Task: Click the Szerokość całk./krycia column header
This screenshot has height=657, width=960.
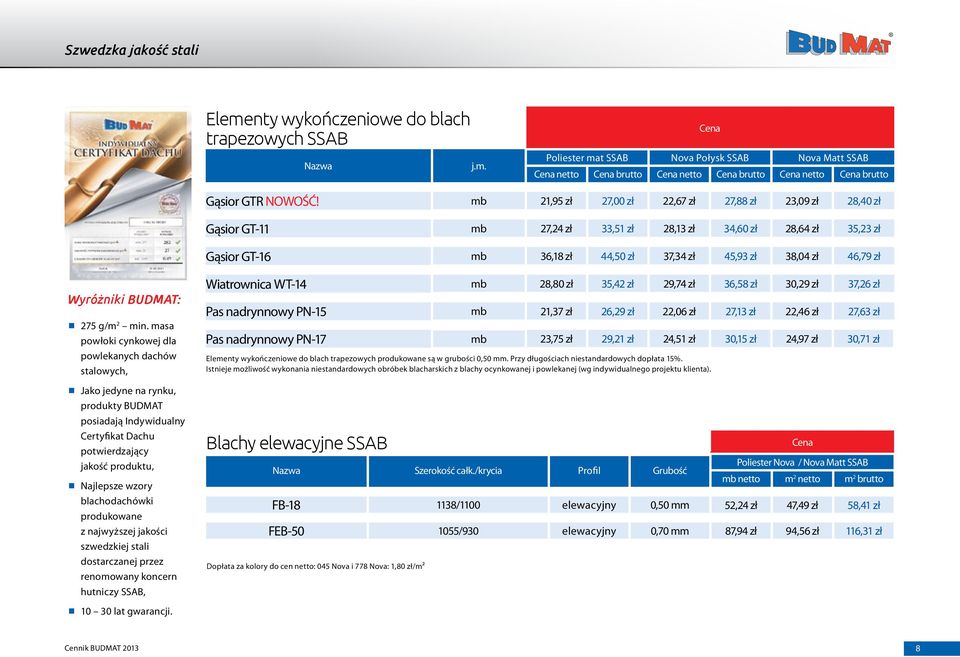Action: coord(458,470)
